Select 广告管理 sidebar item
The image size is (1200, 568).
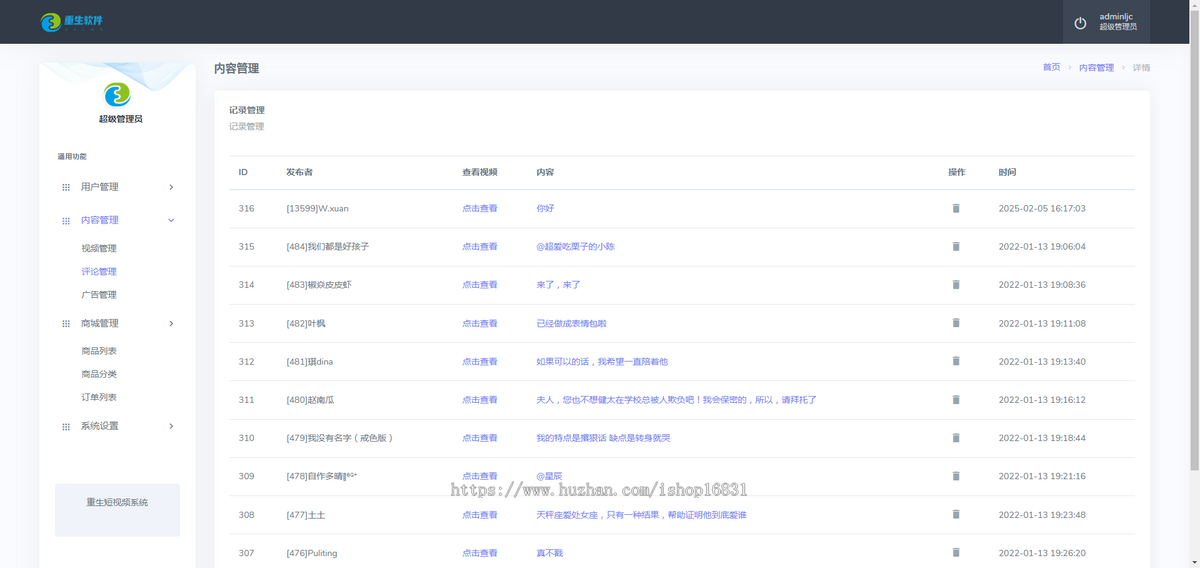[x=99, y=295]
